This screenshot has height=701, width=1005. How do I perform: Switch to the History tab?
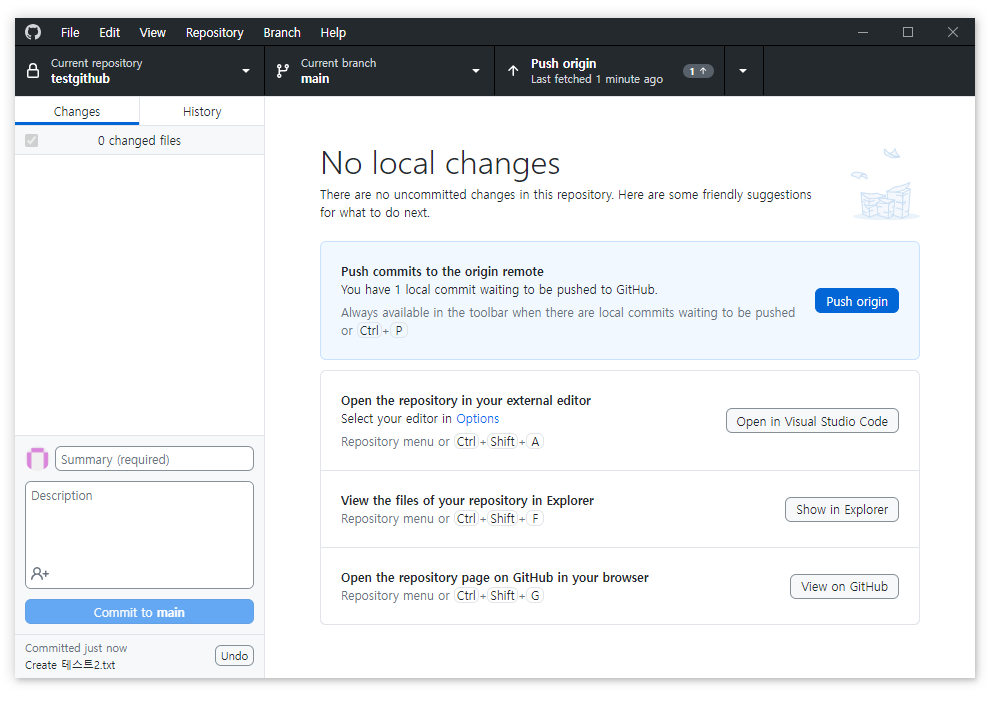tap(202, 111)
